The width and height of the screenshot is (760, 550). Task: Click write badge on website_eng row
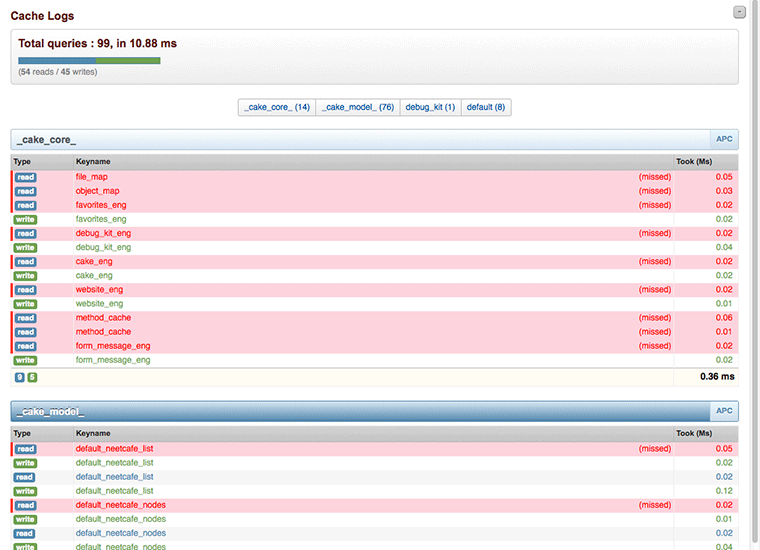coord(25,304)
